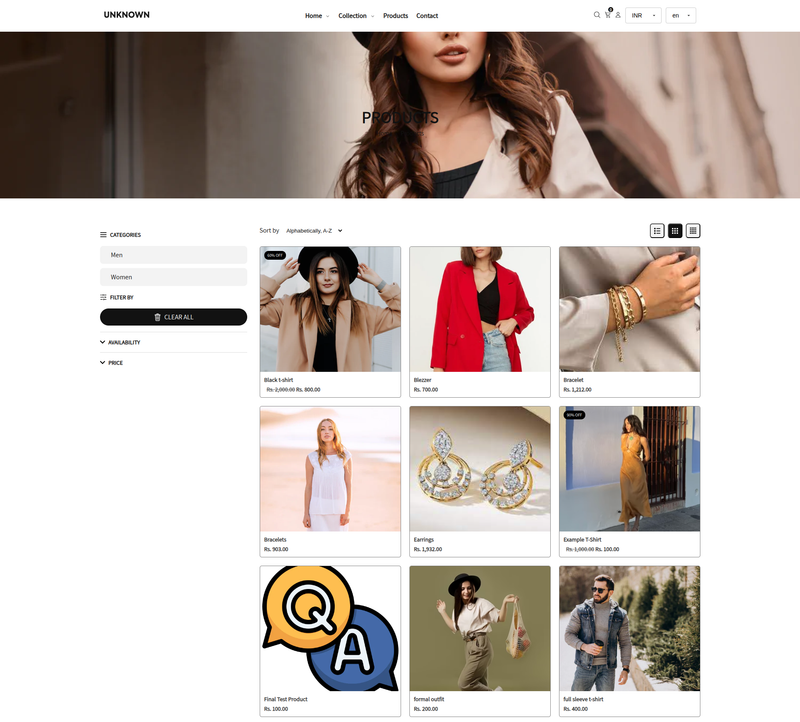This screenshot has height=722, width=800.
Task: Click the user account icon
Action: click(x=618, y=15)
